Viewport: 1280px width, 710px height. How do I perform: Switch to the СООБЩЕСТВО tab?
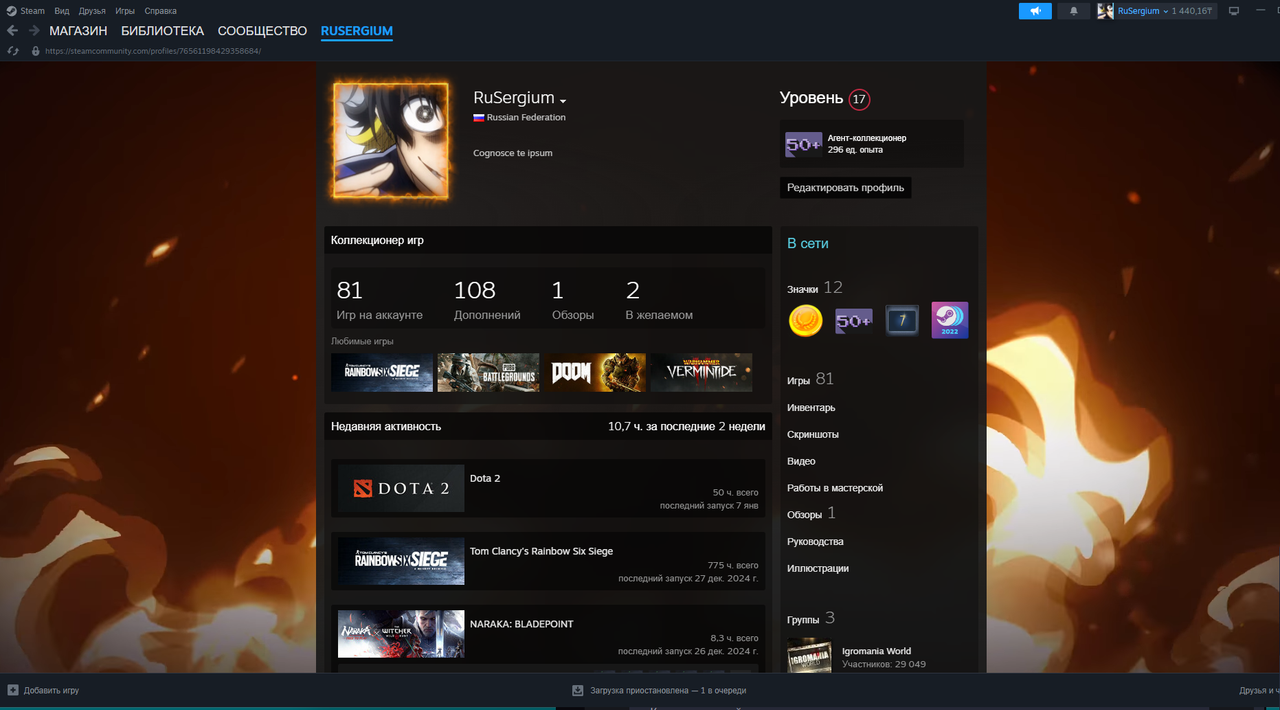[262, 31]
